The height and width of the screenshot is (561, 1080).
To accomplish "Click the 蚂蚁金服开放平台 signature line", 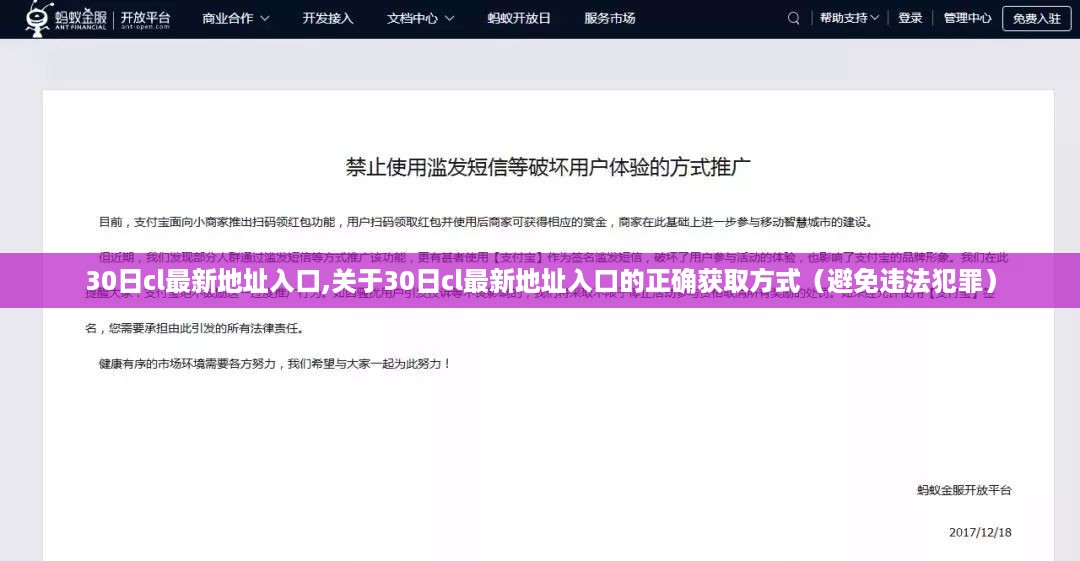I will 964,490.
